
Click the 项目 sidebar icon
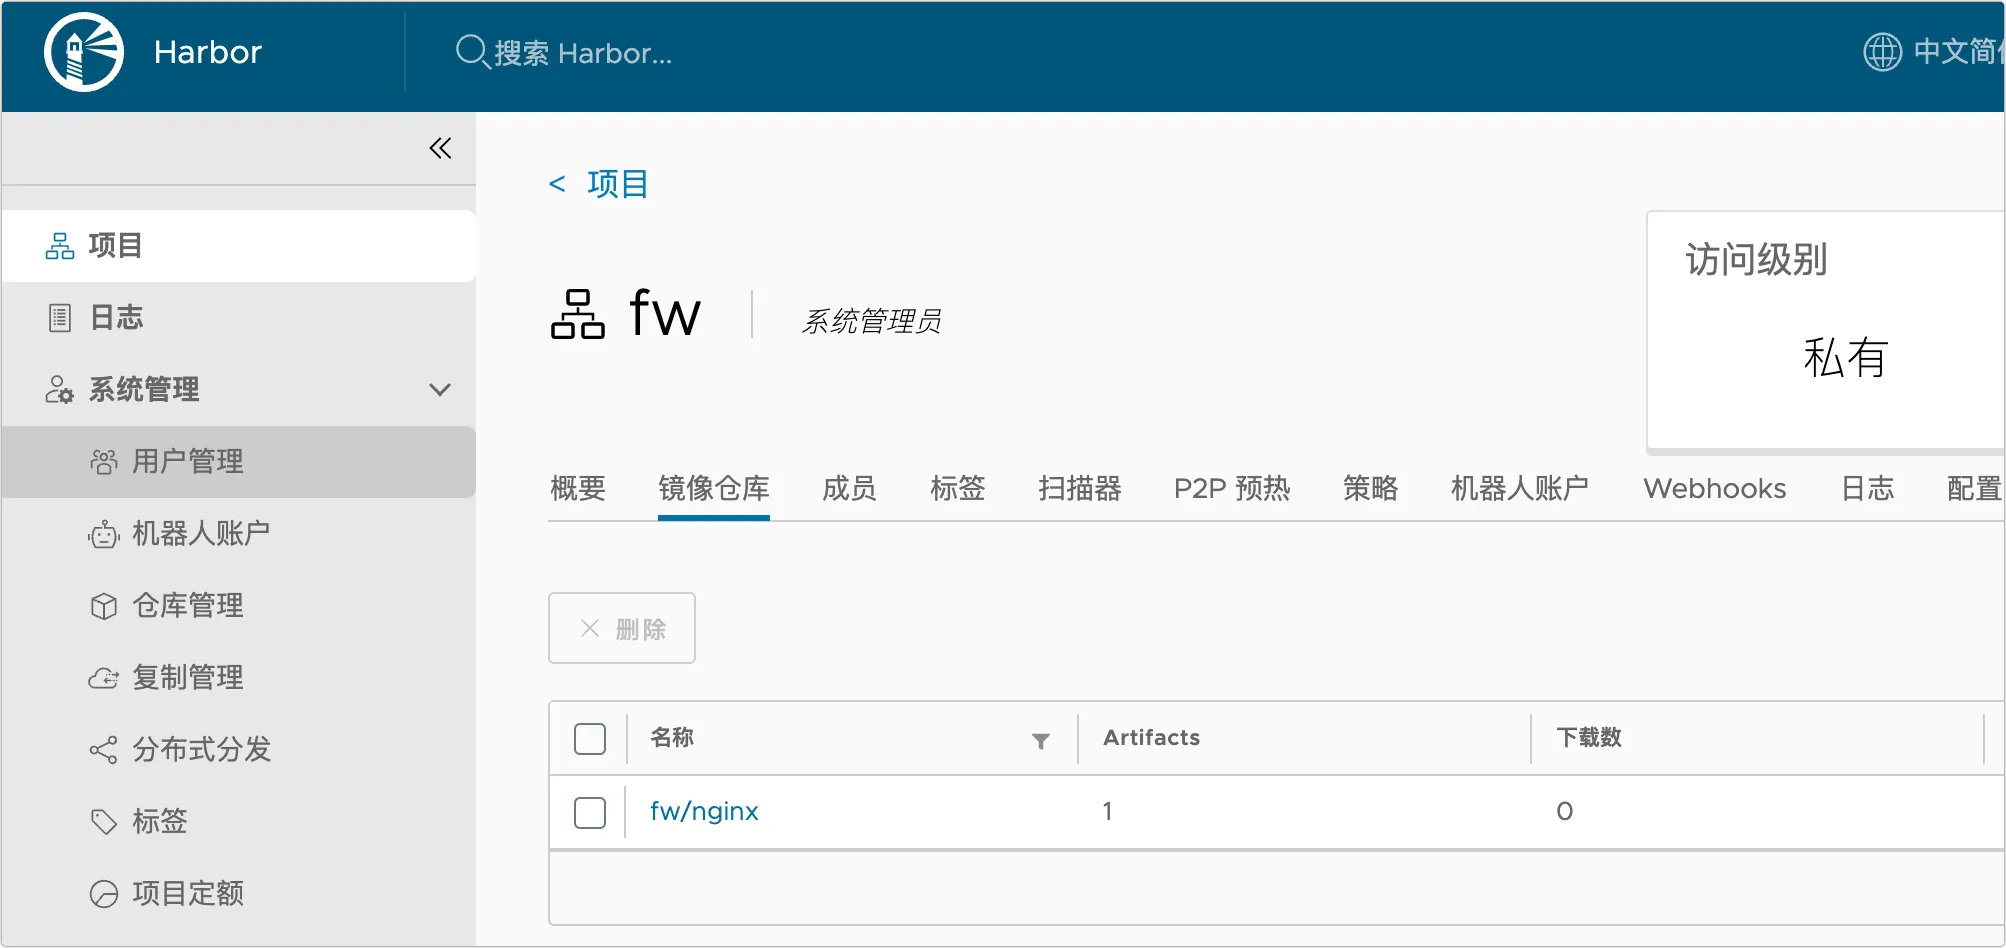pyautogui.click(x=60, y=246)
